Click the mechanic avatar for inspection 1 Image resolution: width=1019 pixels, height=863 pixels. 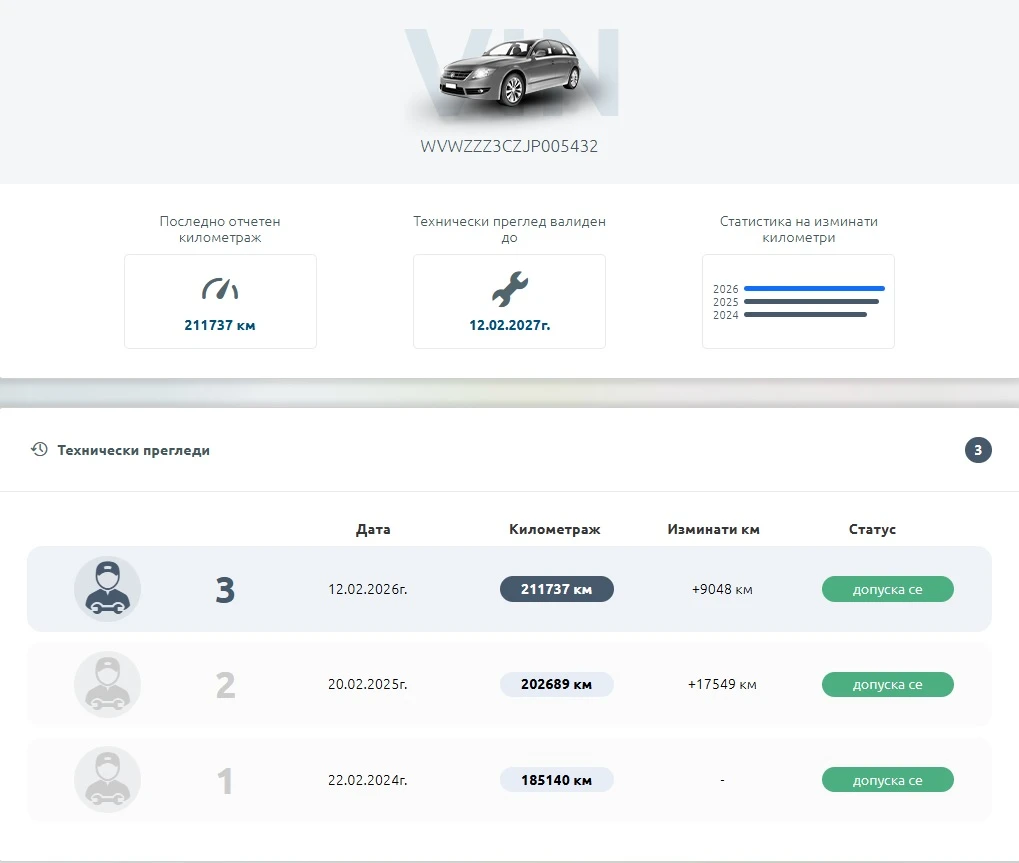[107, 779]
